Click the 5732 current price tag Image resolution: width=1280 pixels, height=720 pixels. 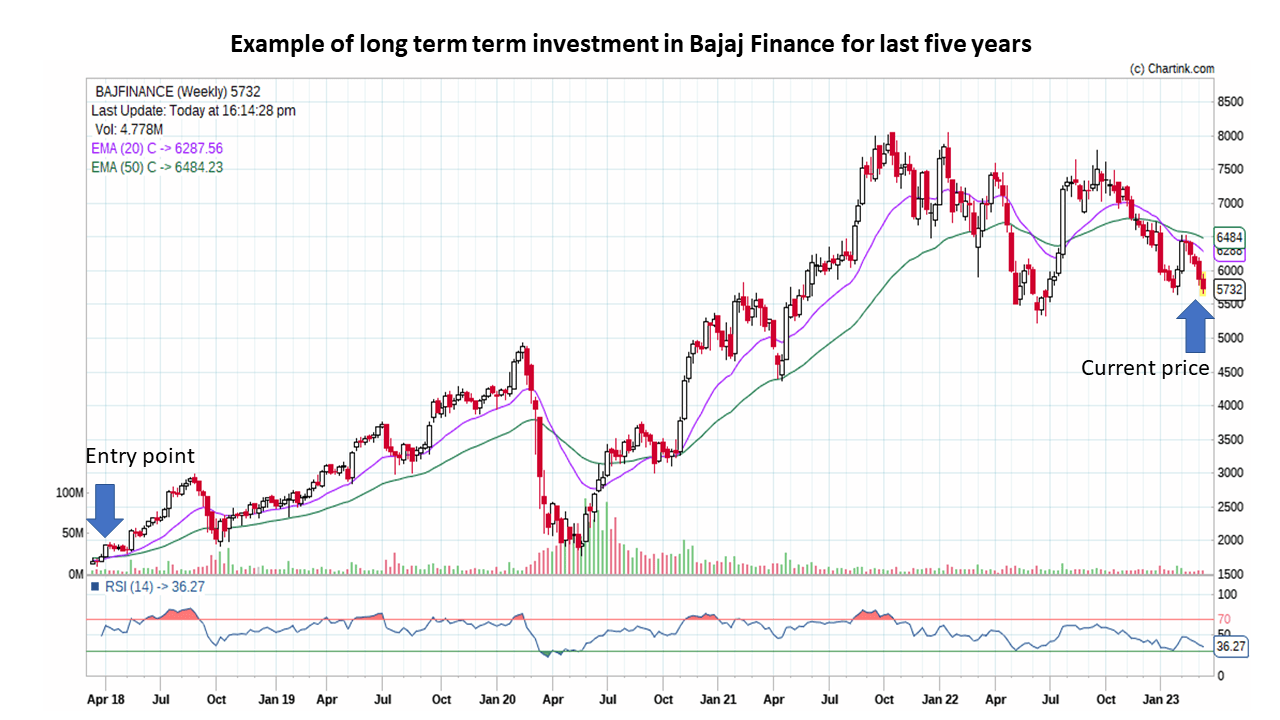click(x=1229, y=289)
